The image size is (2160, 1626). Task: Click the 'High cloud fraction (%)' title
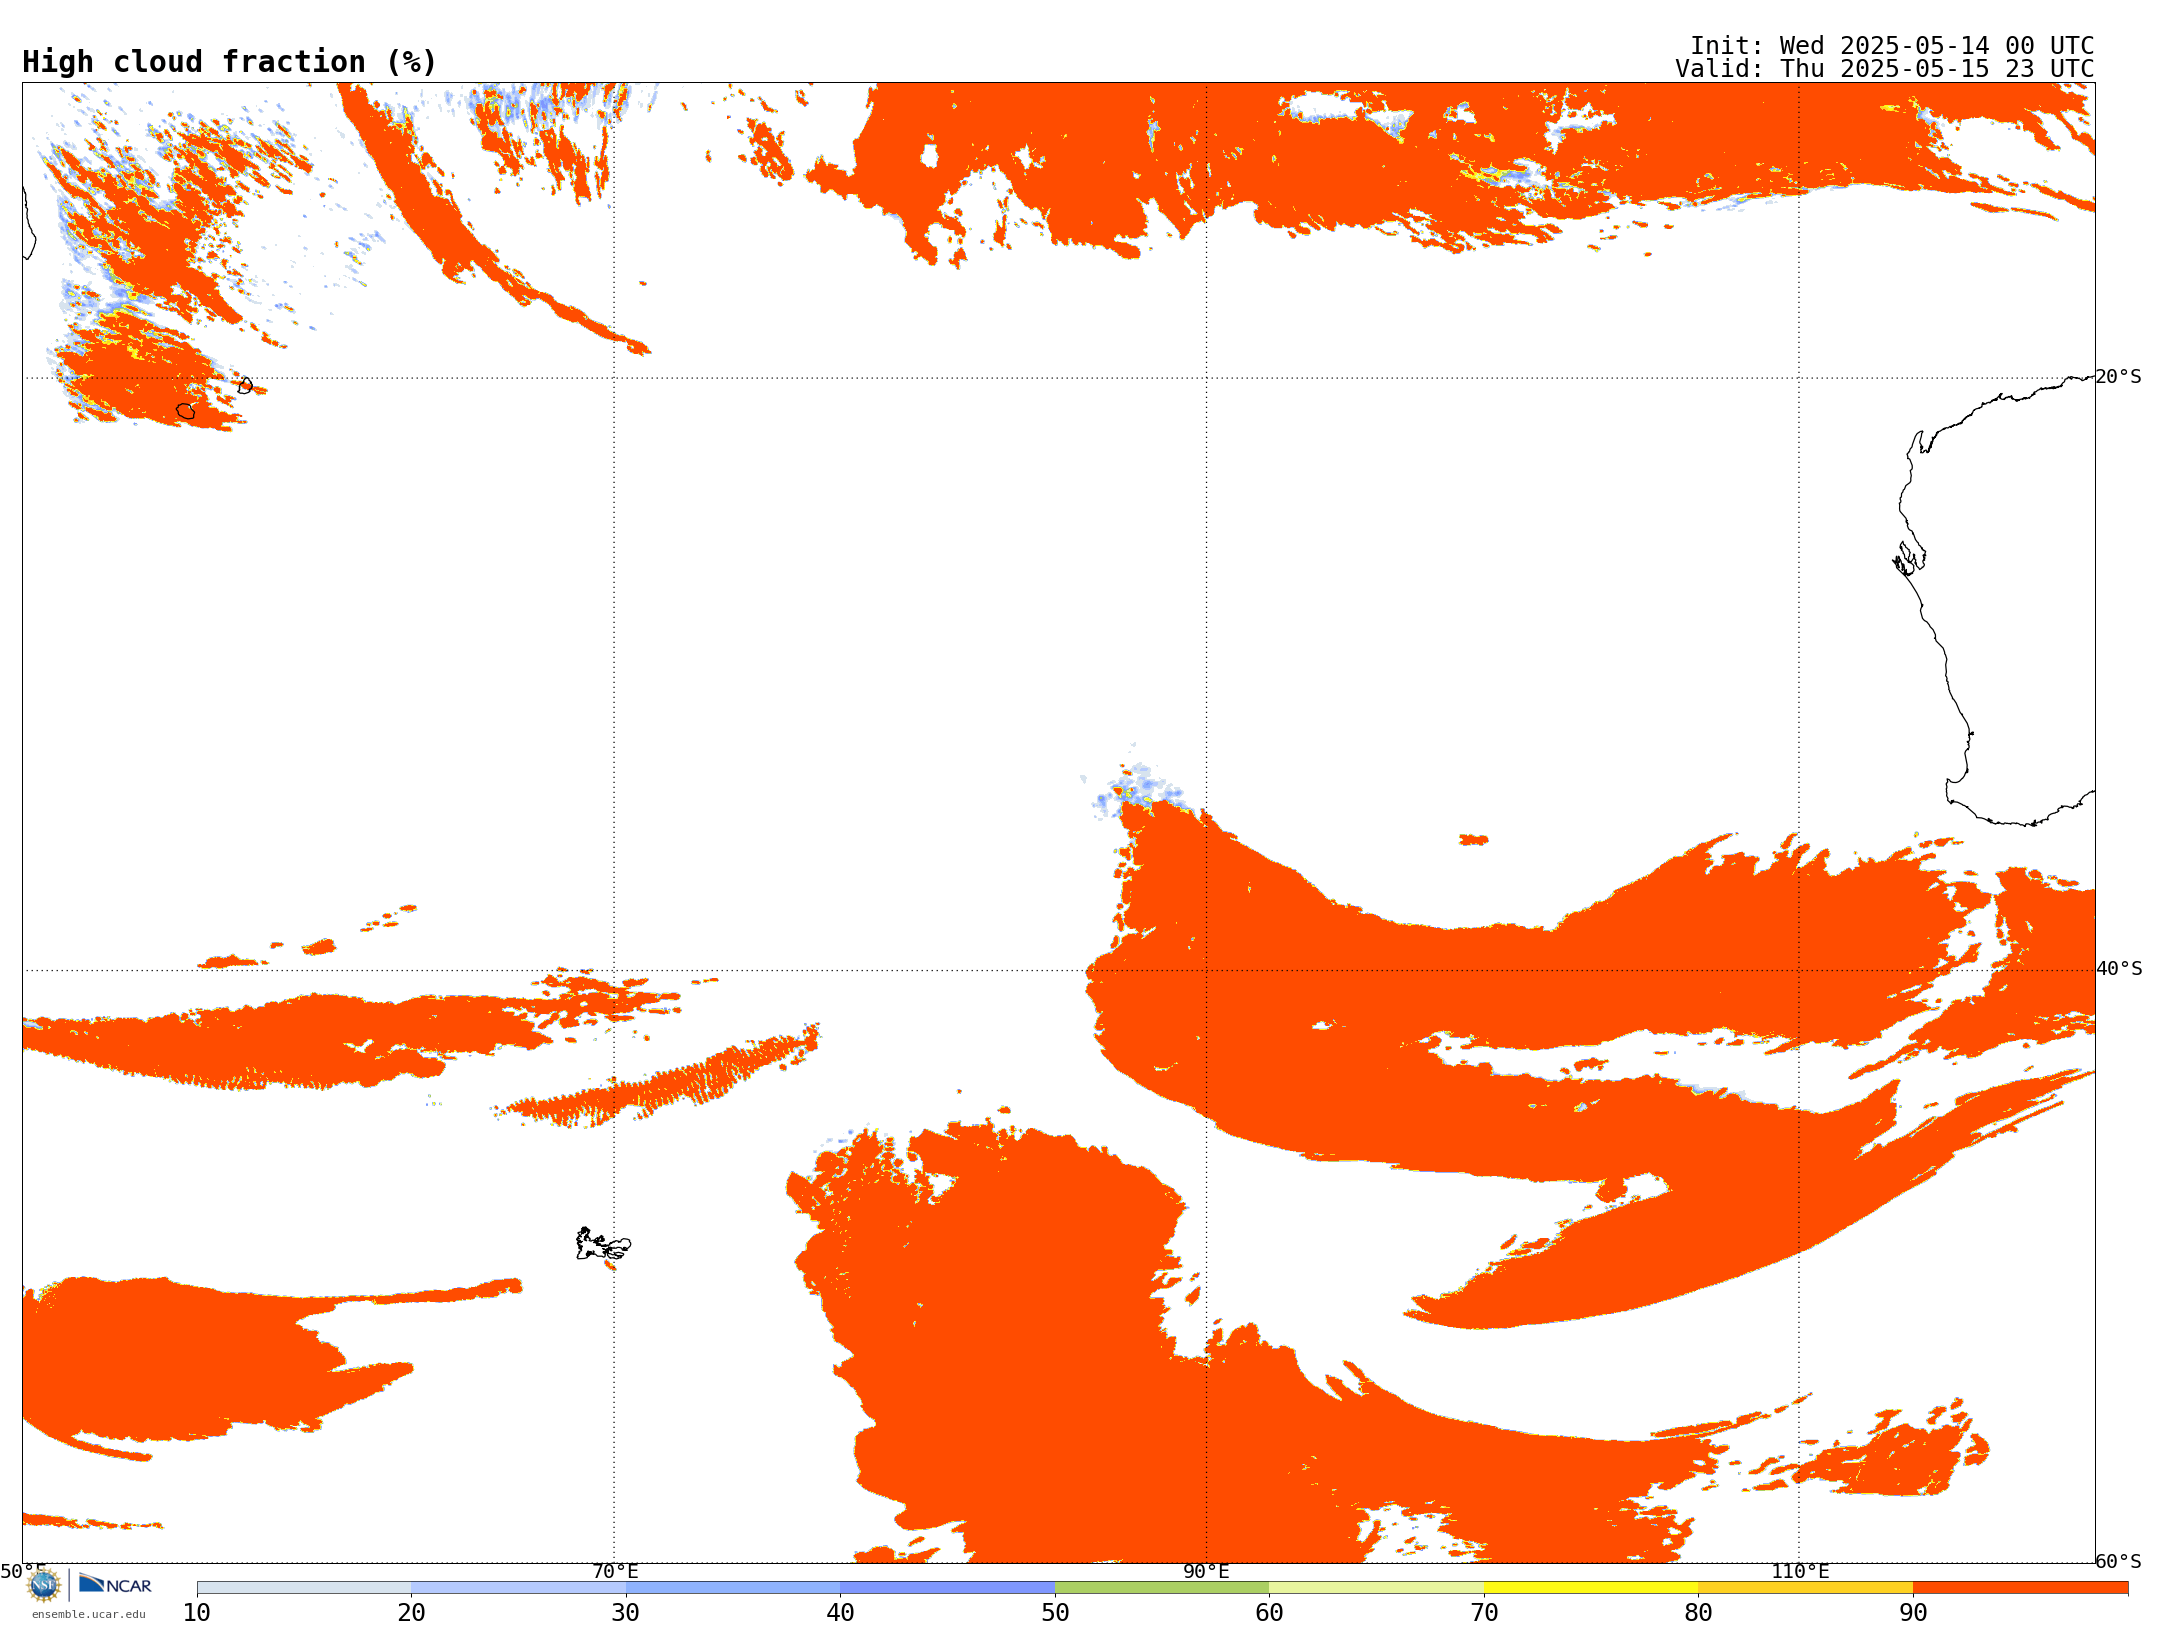tap(230, 62)
